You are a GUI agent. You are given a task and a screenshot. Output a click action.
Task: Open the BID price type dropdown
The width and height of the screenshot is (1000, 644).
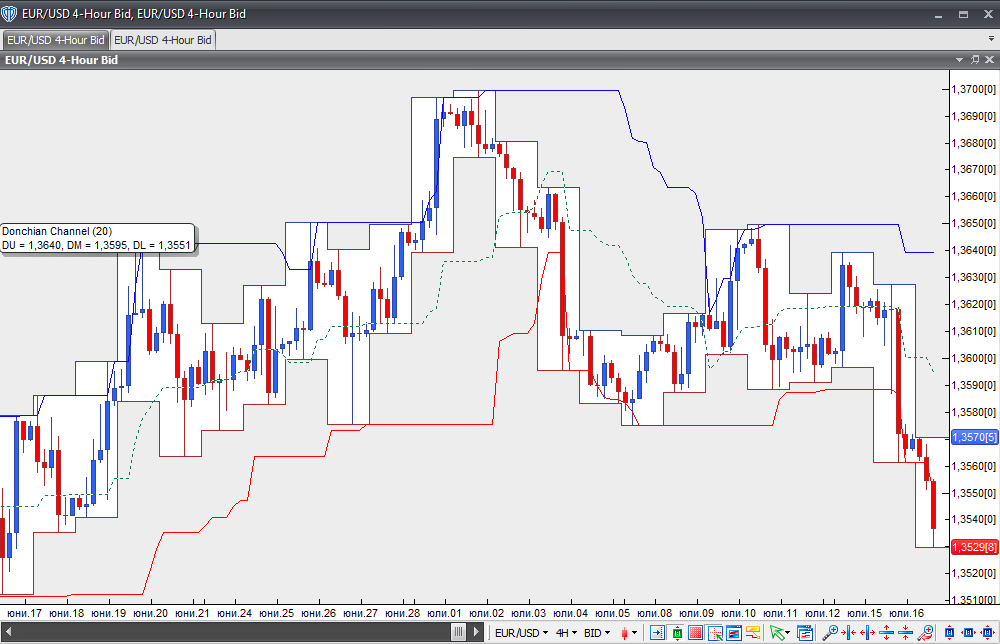pos(598,633)
